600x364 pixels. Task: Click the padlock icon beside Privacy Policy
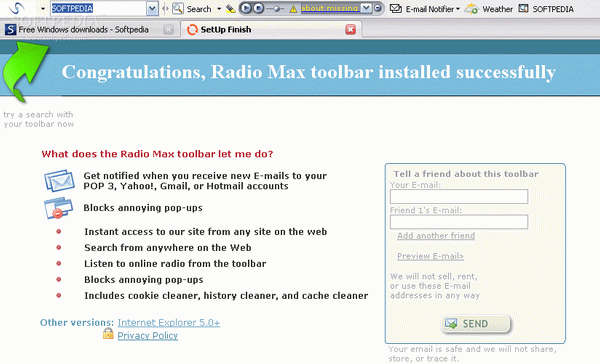pyautogui.click(x=108, y=333)
